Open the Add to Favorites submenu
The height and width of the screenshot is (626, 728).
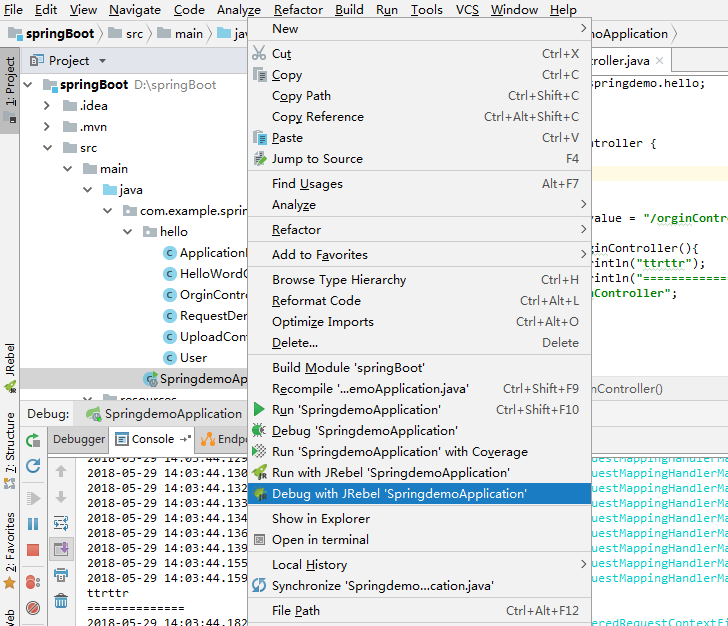pos(420,254)
